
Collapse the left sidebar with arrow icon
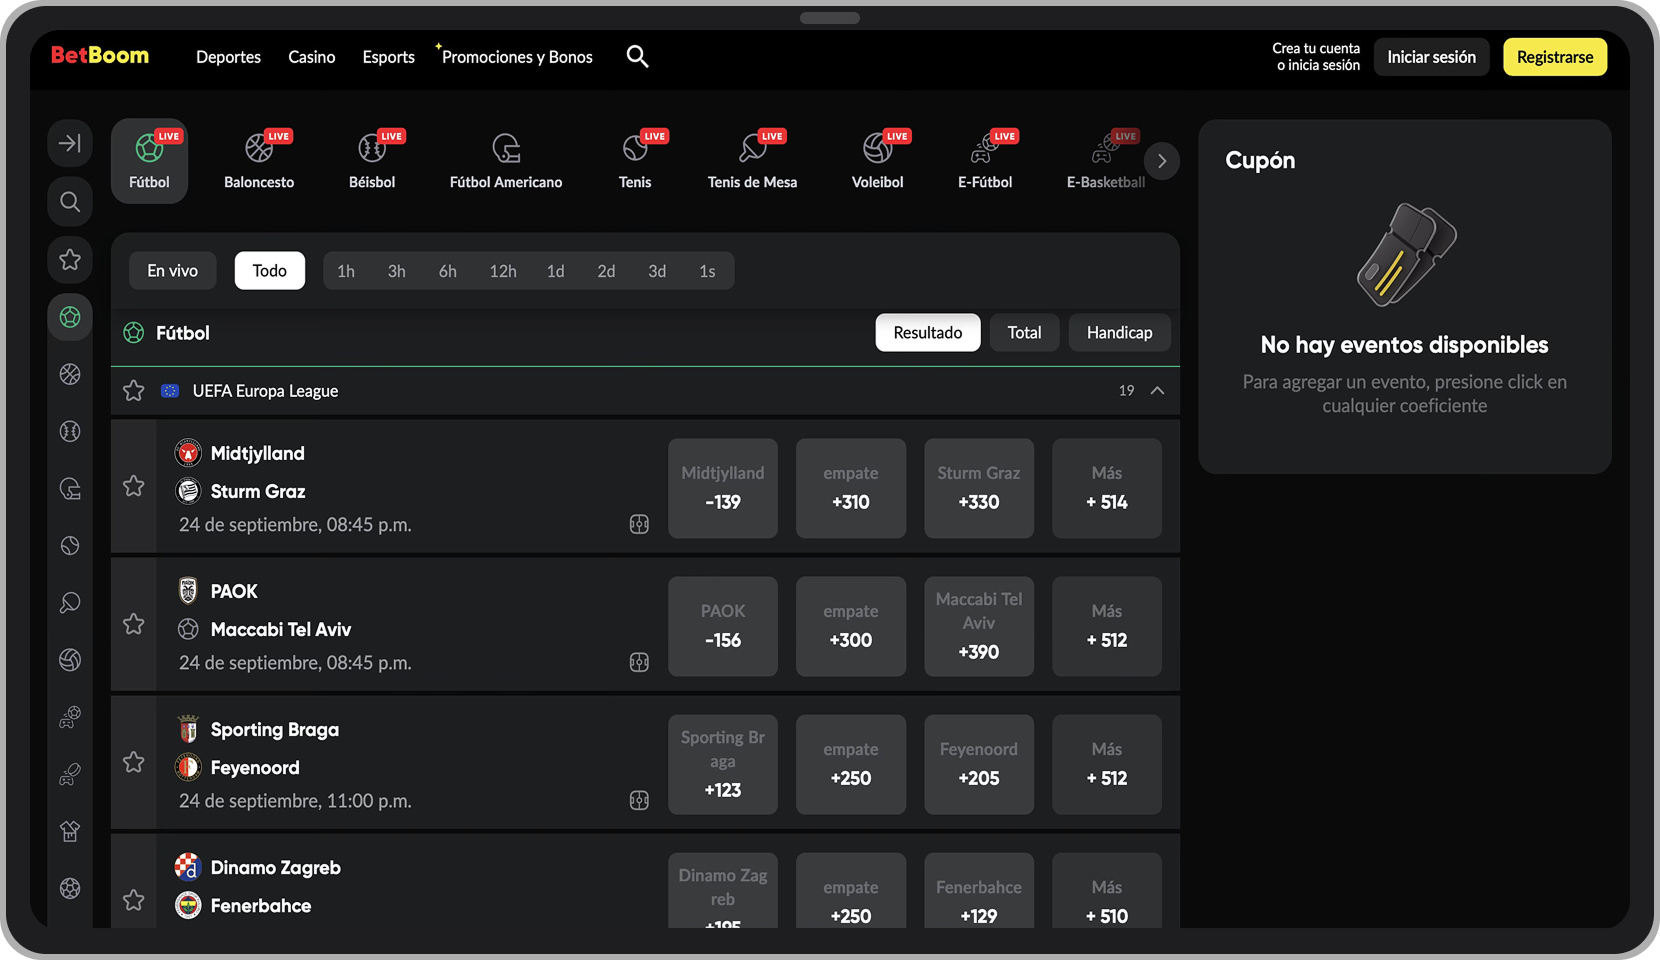point(70,144)
